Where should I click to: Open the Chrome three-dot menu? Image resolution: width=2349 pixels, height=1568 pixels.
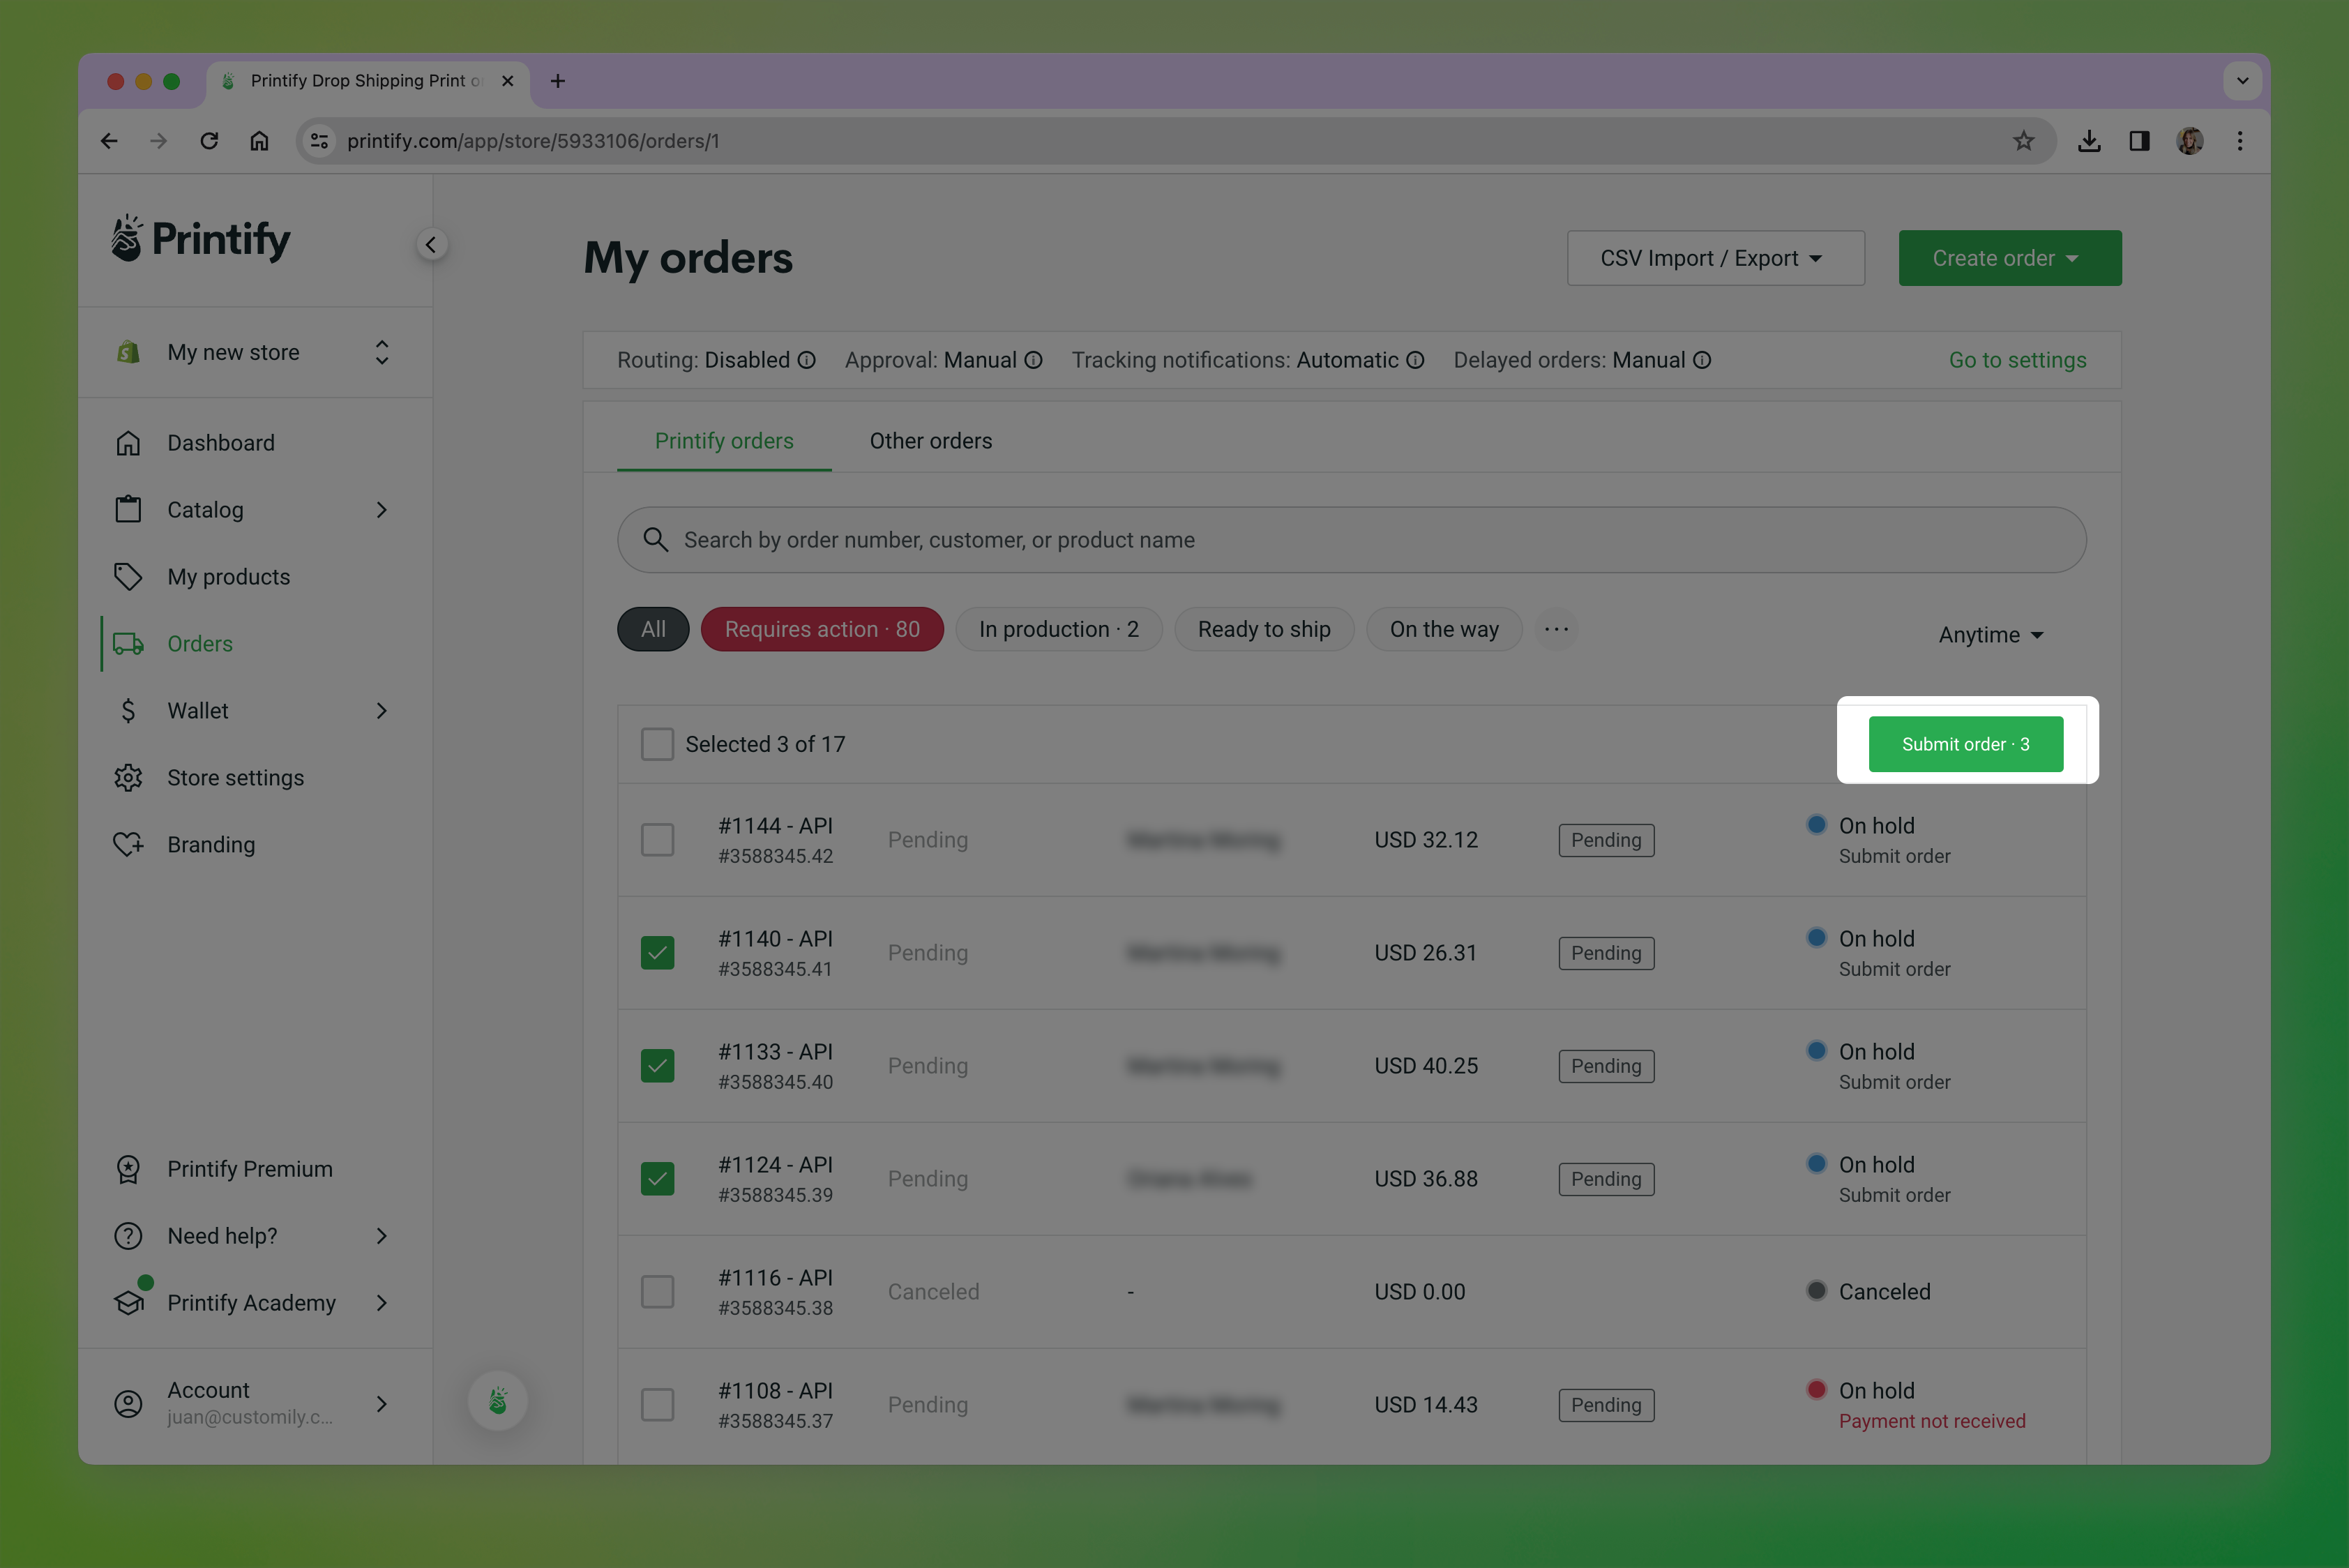click(x=2240, y=141)
